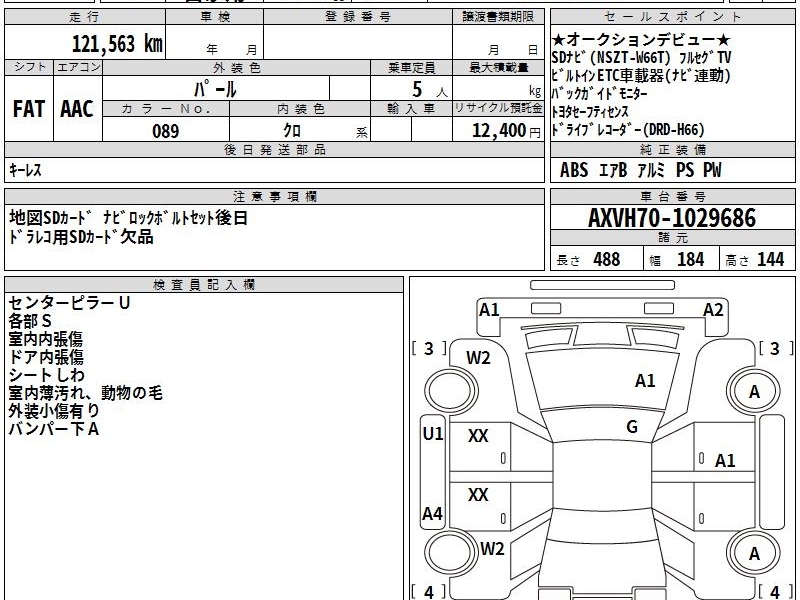Select inspector note 室内薄汚れ、動物の毛
Viewport: 800px width, 600px height.
85,392
